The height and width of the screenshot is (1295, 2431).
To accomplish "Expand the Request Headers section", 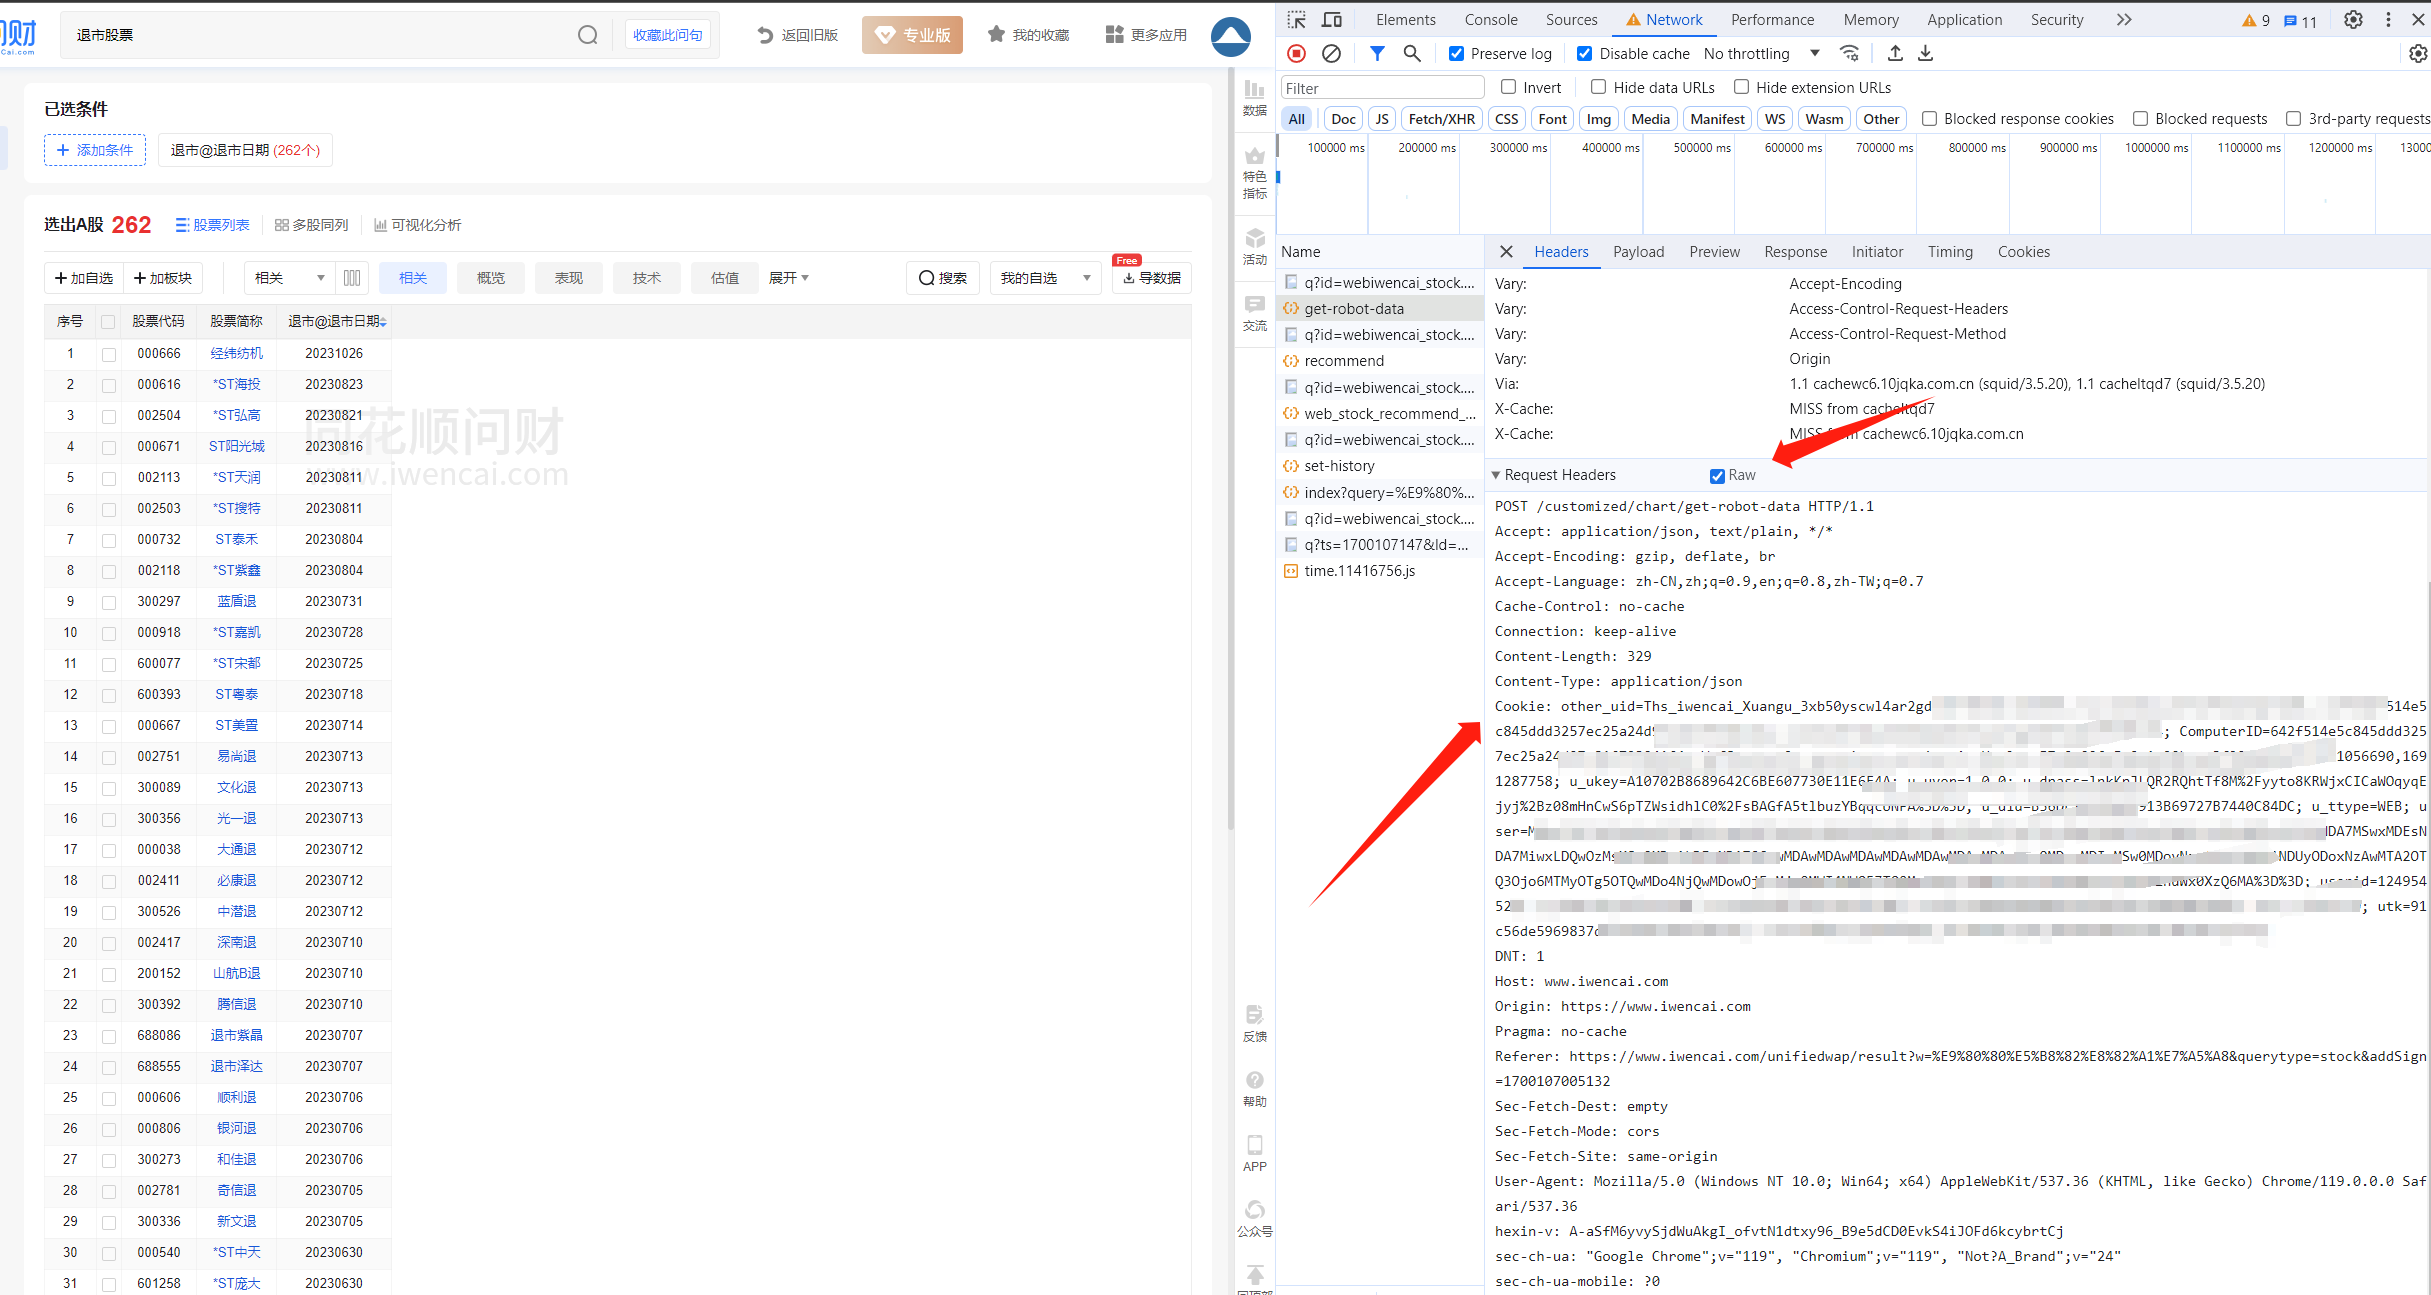I will 1503,475.
